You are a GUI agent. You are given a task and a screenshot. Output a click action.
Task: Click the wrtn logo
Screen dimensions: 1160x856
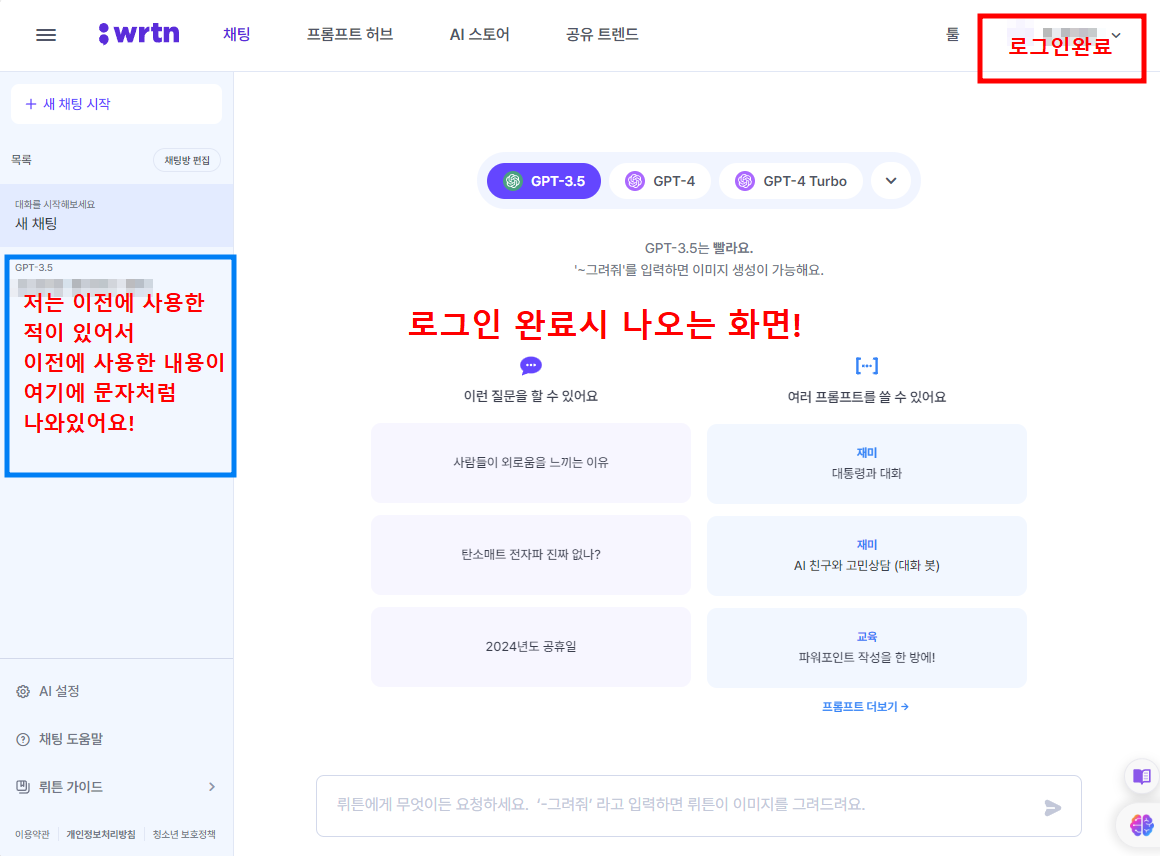(139, 33)
